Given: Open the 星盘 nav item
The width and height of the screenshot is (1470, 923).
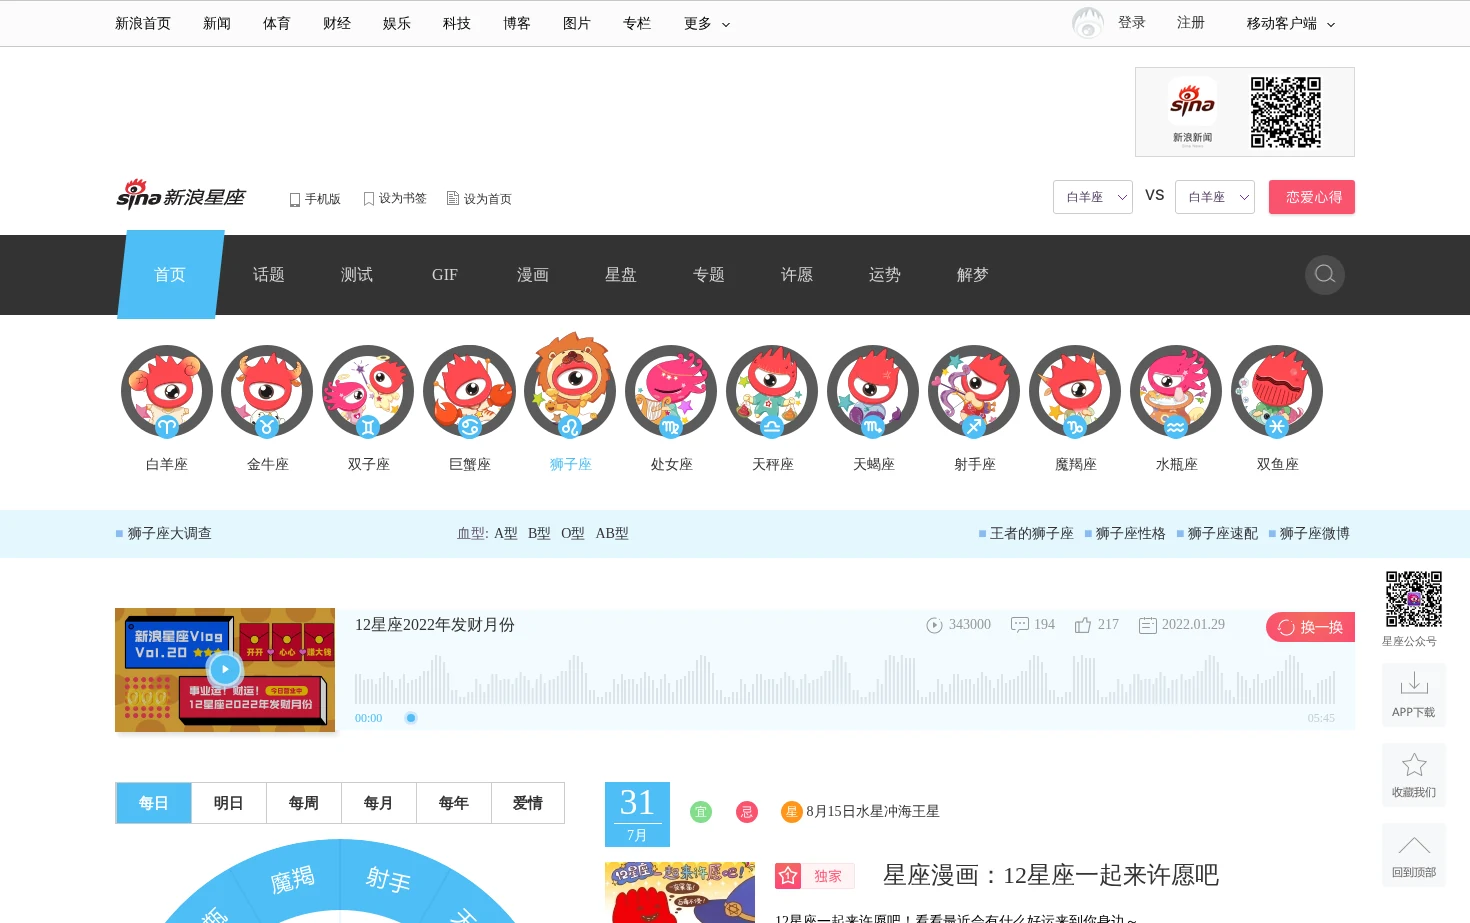Looking at the screenshot, I should tap(621, 275).
